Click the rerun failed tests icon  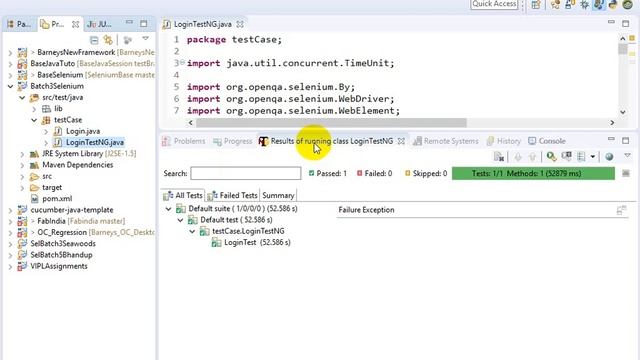(x=567, y=157)
